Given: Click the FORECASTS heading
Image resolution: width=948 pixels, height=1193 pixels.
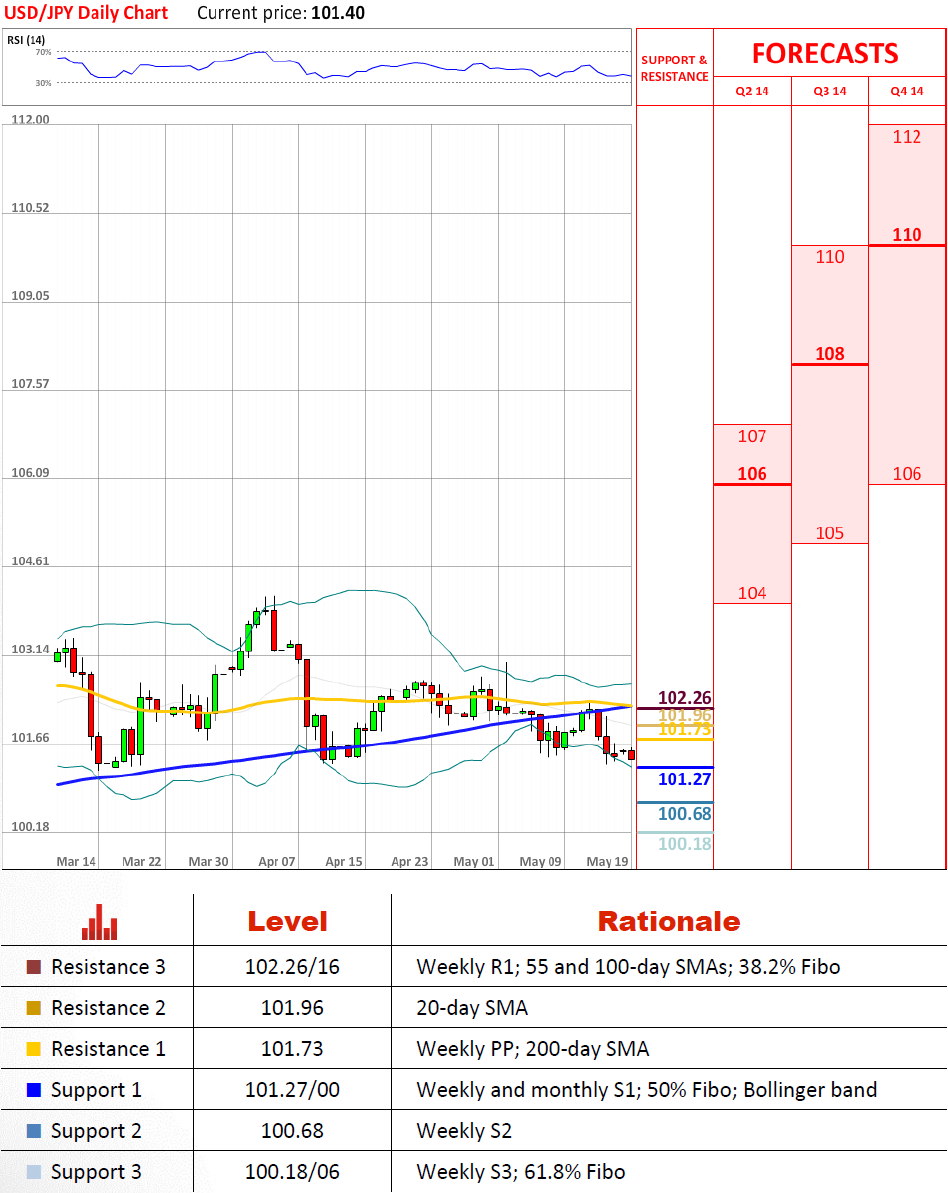Looking at the screenshot, I should (x=825, y=53).
